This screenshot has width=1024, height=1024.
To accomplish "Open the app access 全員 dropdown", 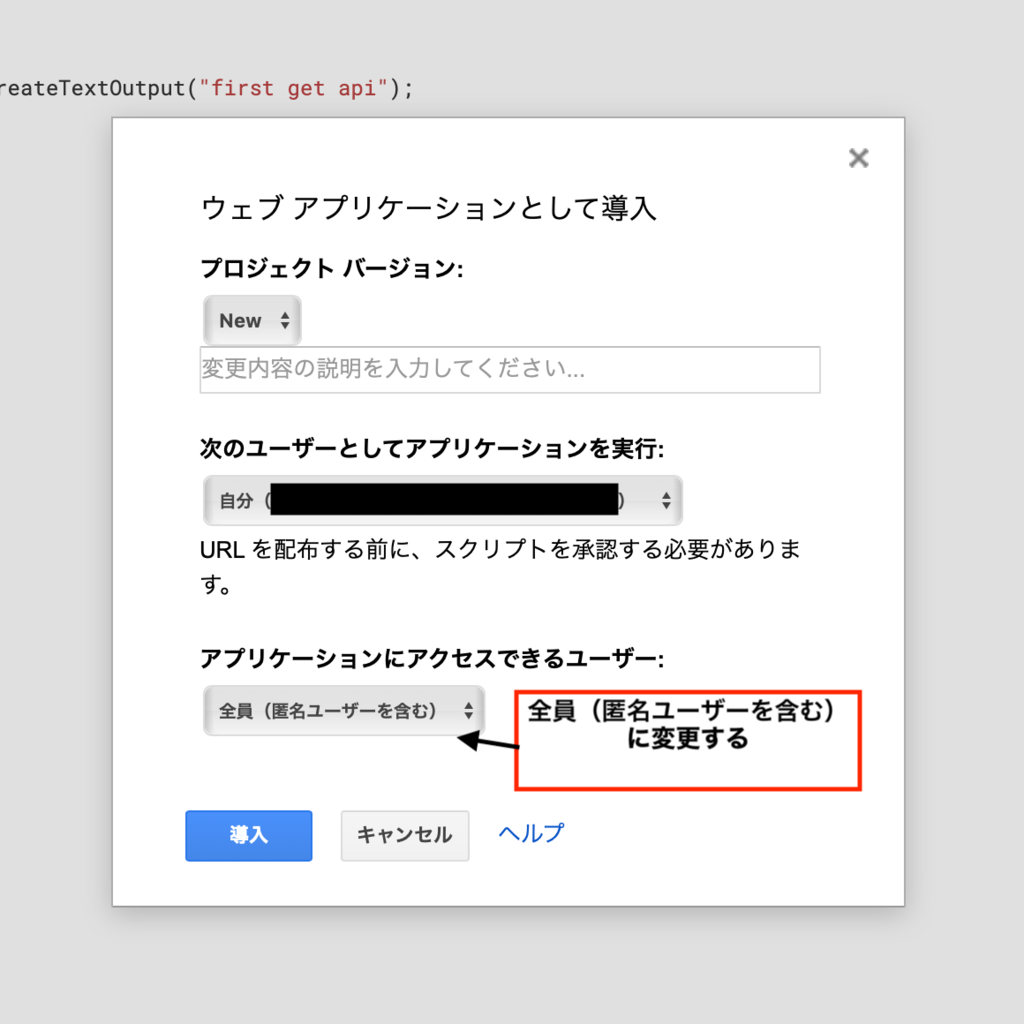I will tap(344, 711).
